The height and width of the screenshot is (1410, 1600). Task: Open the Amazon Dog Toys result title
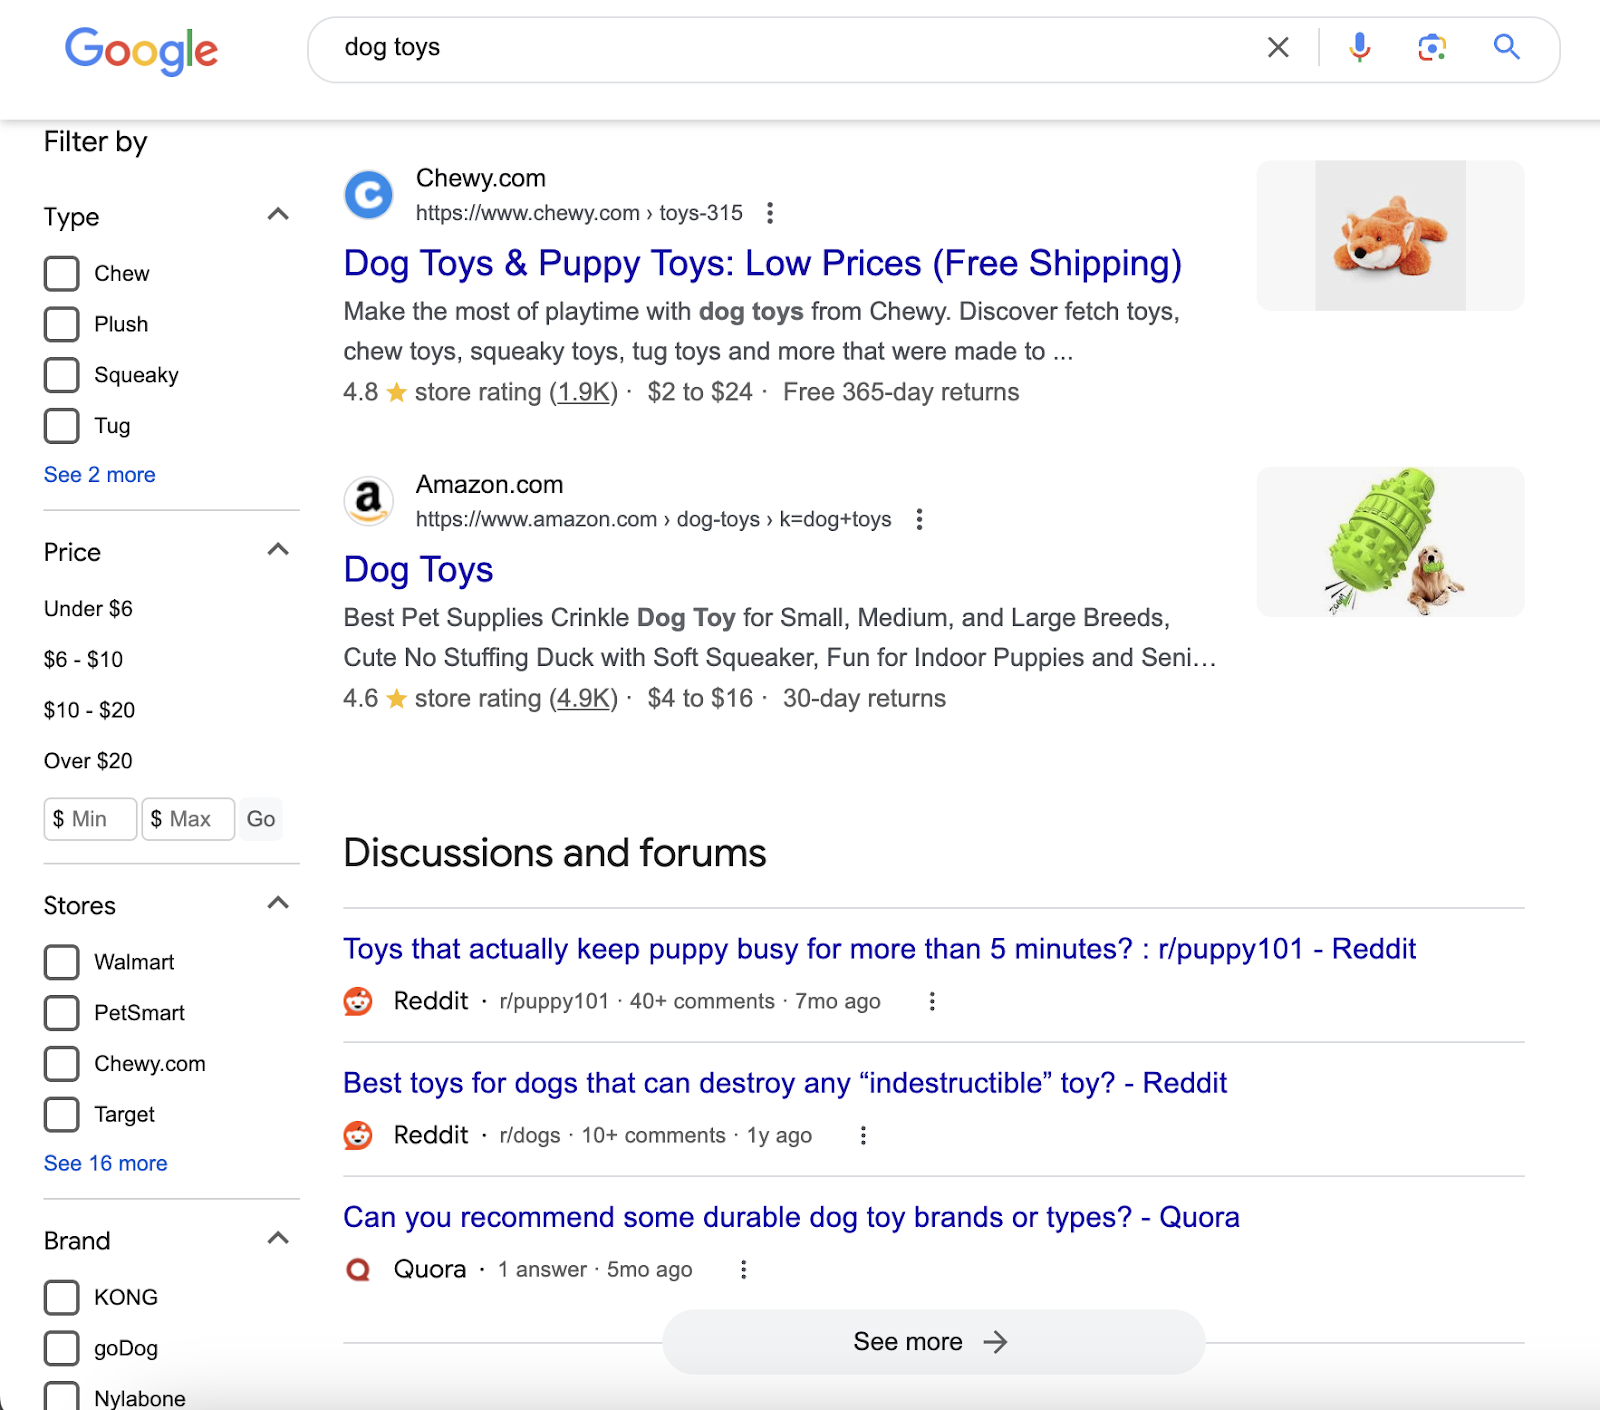[x=418, y=569]
